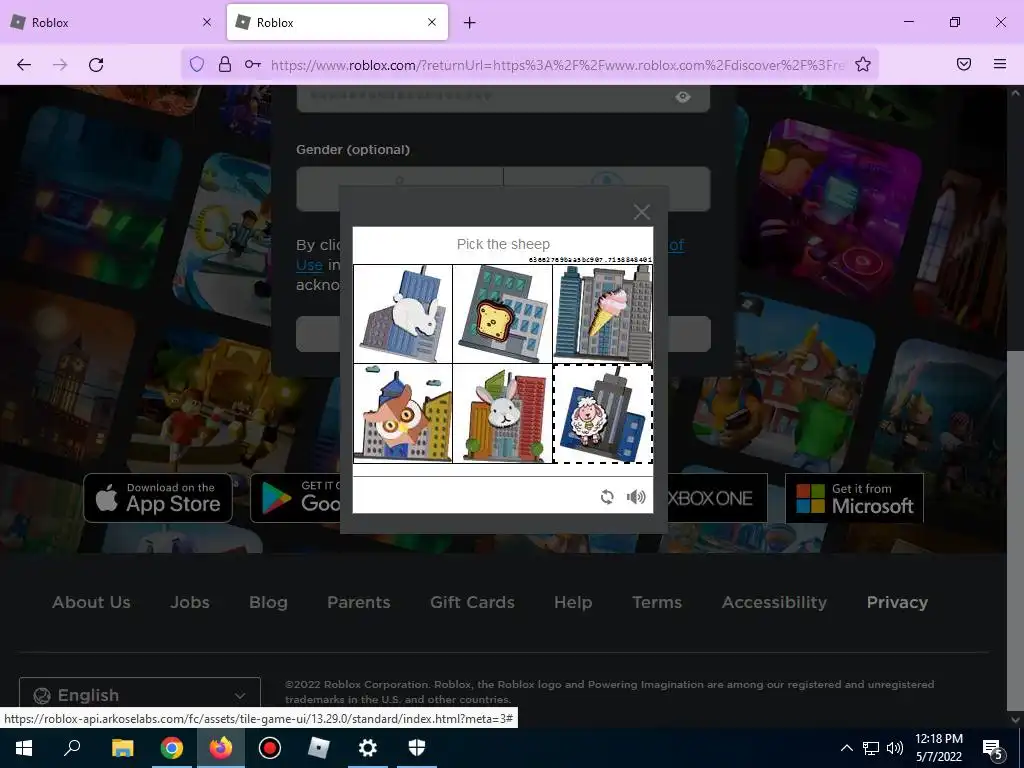This screenshot has height=768, width=1024.
Task: Click the blue Use link in the agreement text
Action: [310, 265]
